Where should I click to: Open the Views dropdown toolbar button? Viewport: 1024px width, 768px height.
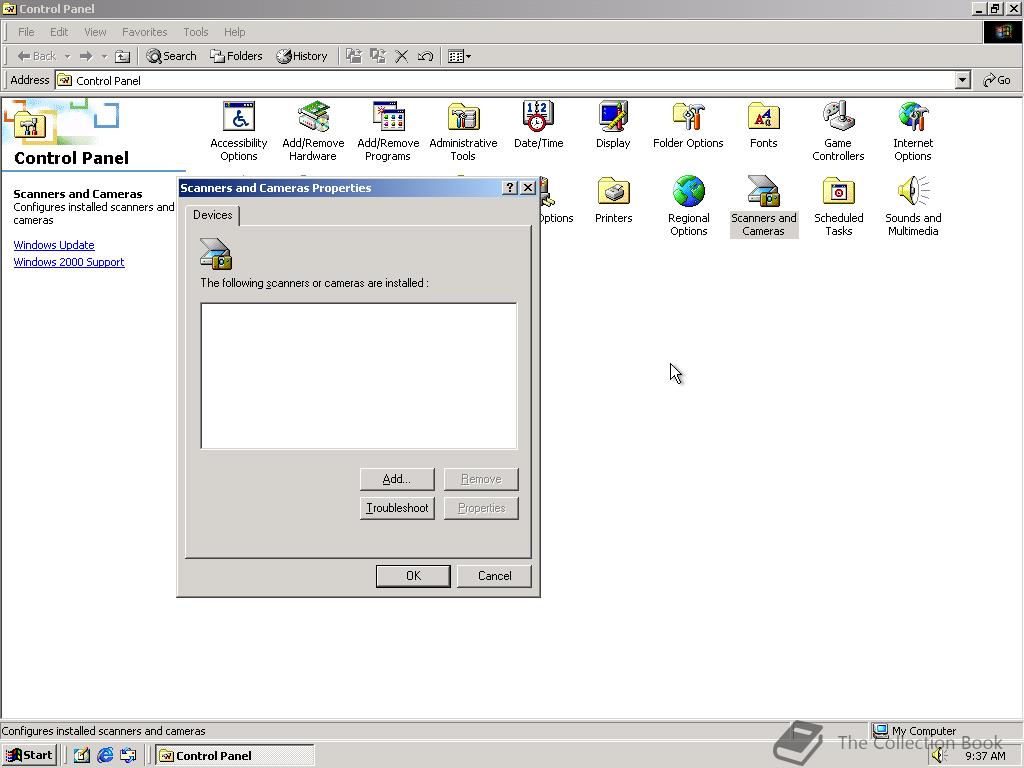[x=460, y=56]
